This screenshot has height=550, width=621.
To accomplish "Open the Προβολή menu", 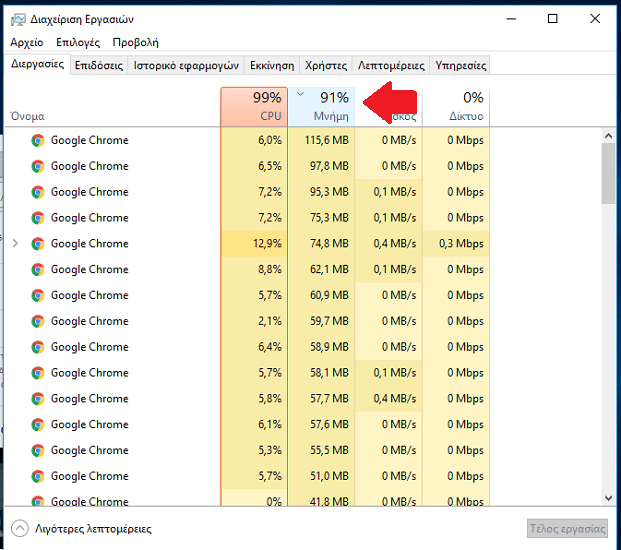I will point(135,43).
